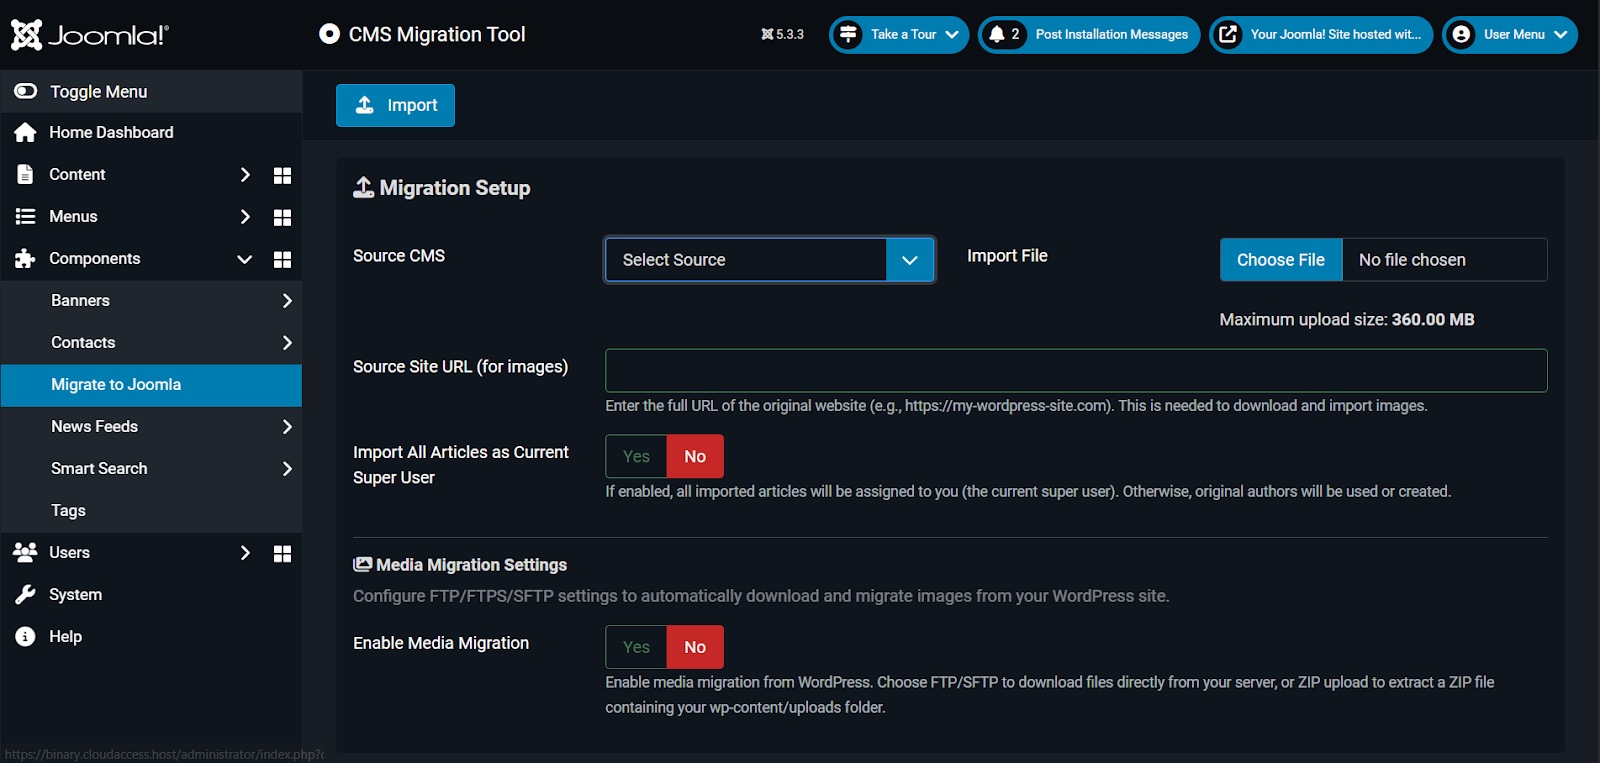Open the Select Source dropdown
This screenshot has height=763, width=1600.
pyautogui.click(x=769, y=260)
